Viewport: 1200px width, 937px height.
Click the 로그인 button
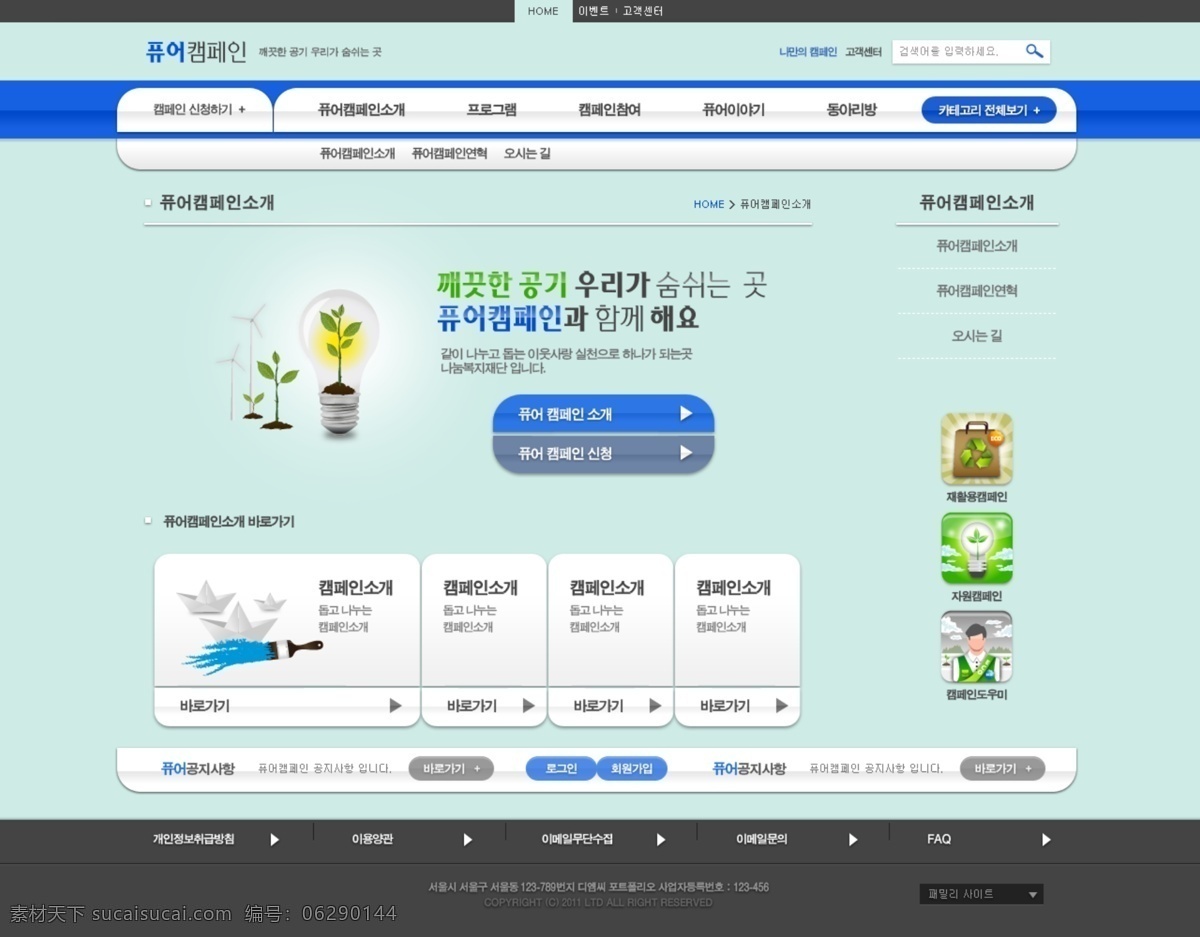pos(561,769)
